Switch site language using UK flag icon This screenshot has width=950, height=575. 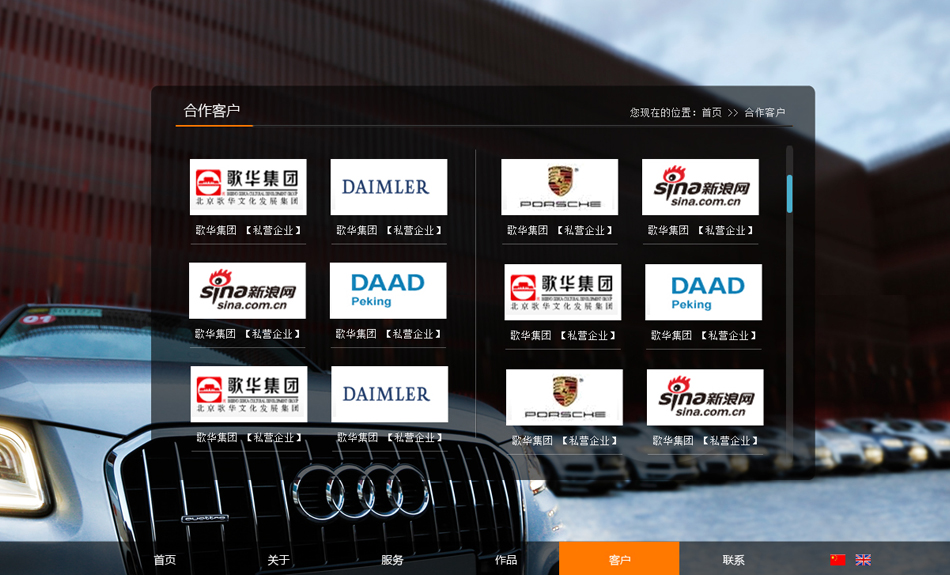point(863,560)
